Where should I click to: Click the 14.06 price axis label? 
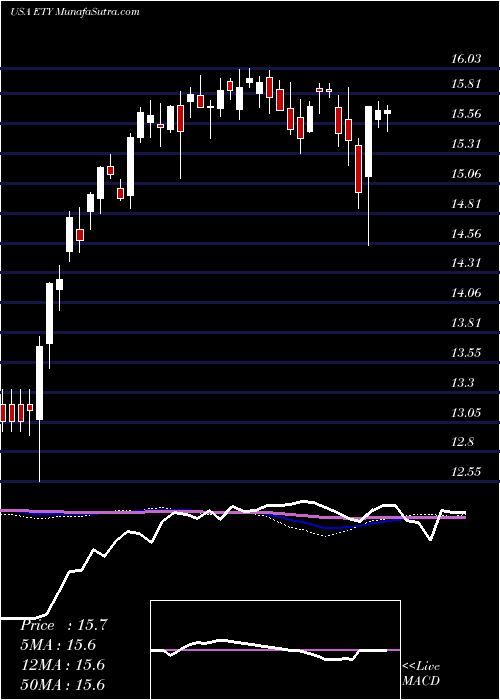coord(467,293)
